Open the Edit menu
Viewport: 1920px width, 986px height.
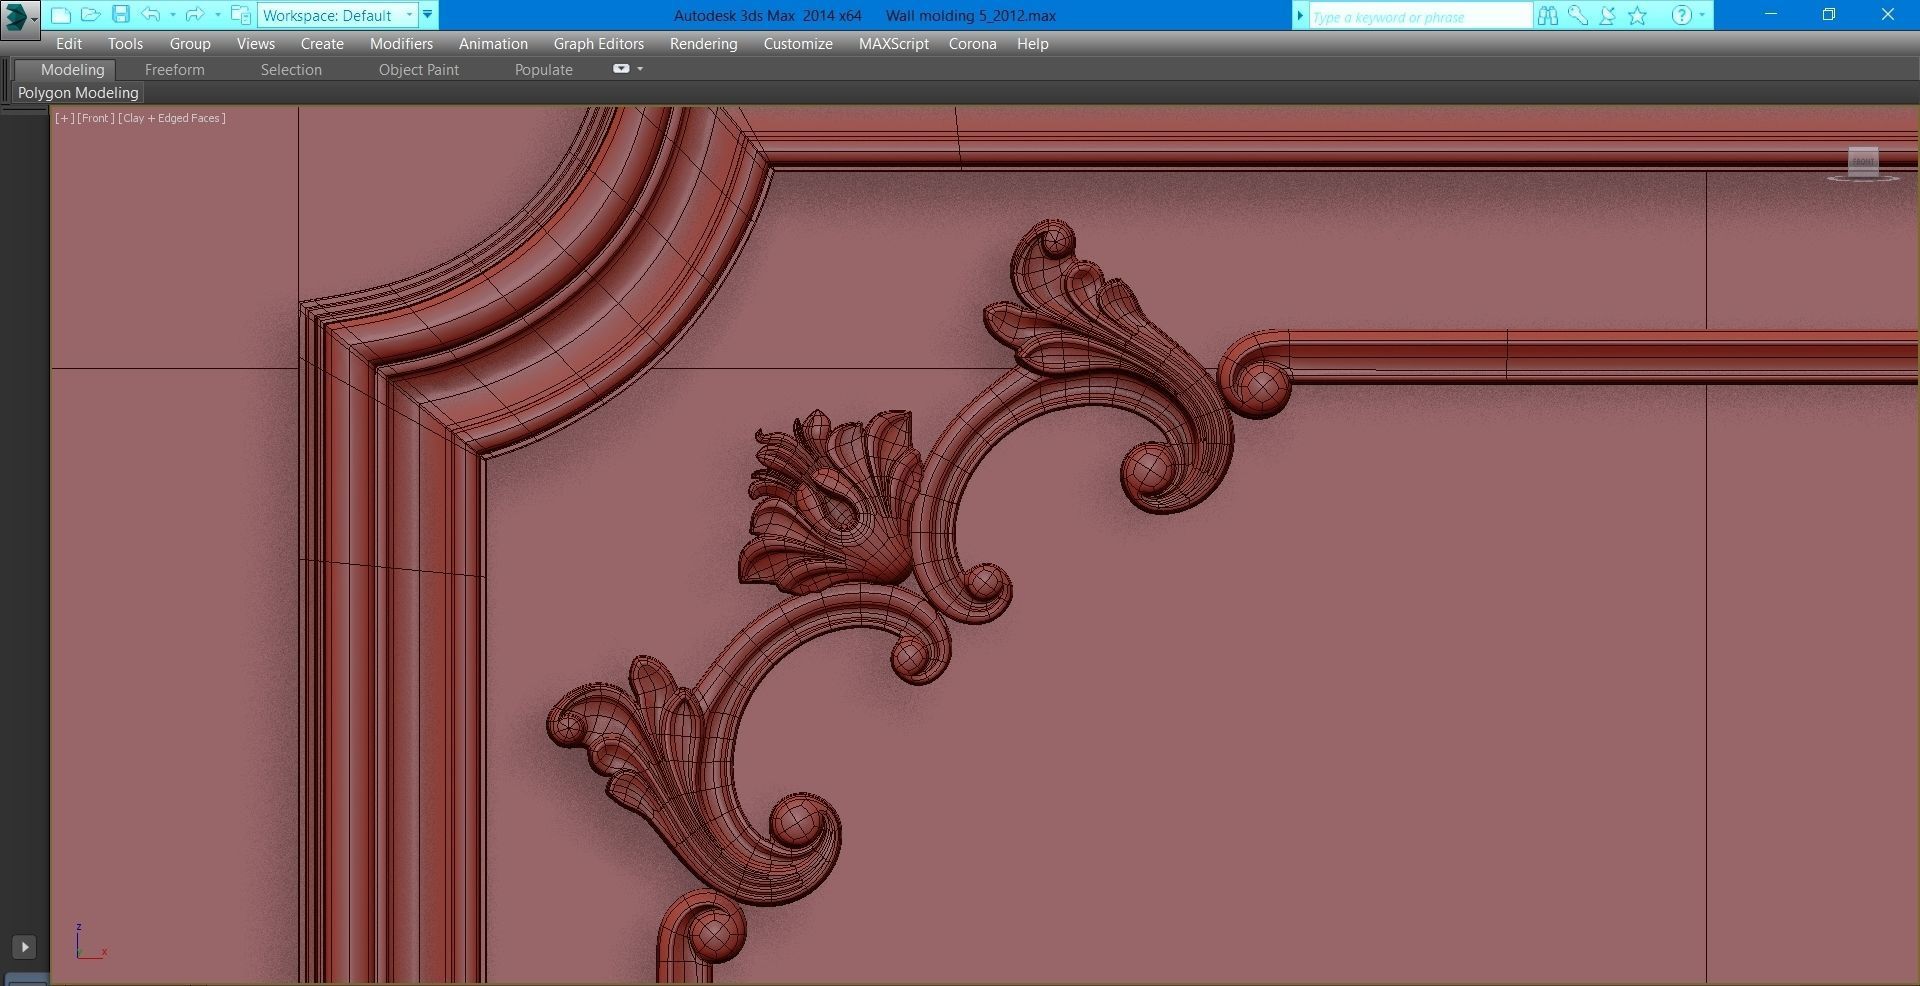click(69, 44)
